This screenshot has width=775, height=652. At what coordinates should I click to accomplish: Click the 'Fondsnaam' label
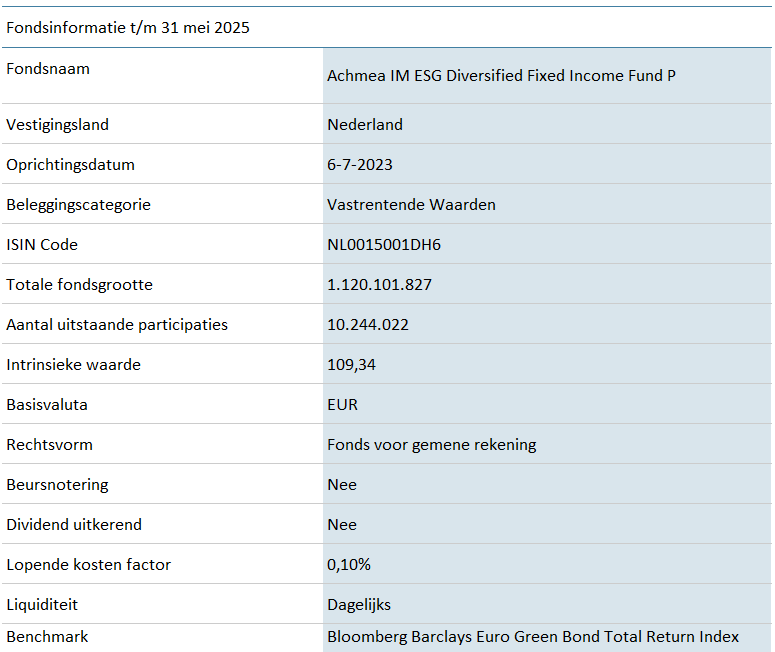click(x=48, y=69)
